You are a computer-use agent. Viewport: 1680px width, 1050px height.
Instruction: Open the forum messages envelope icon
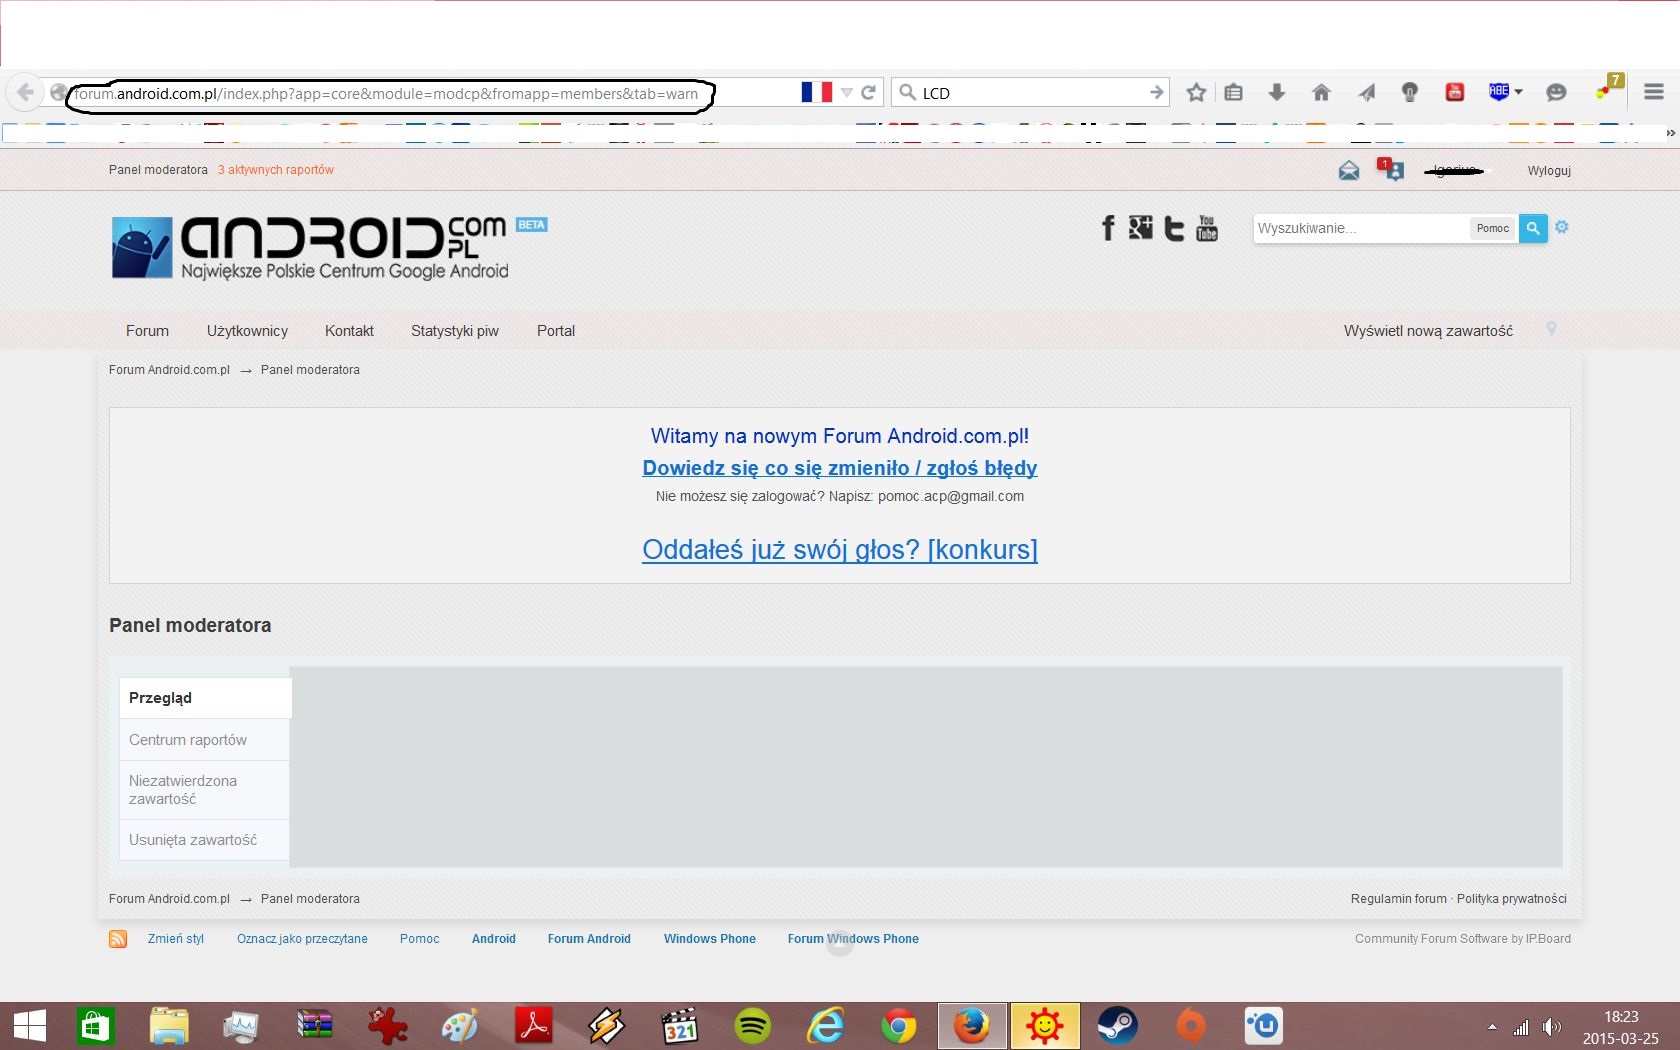[1348, 171]
